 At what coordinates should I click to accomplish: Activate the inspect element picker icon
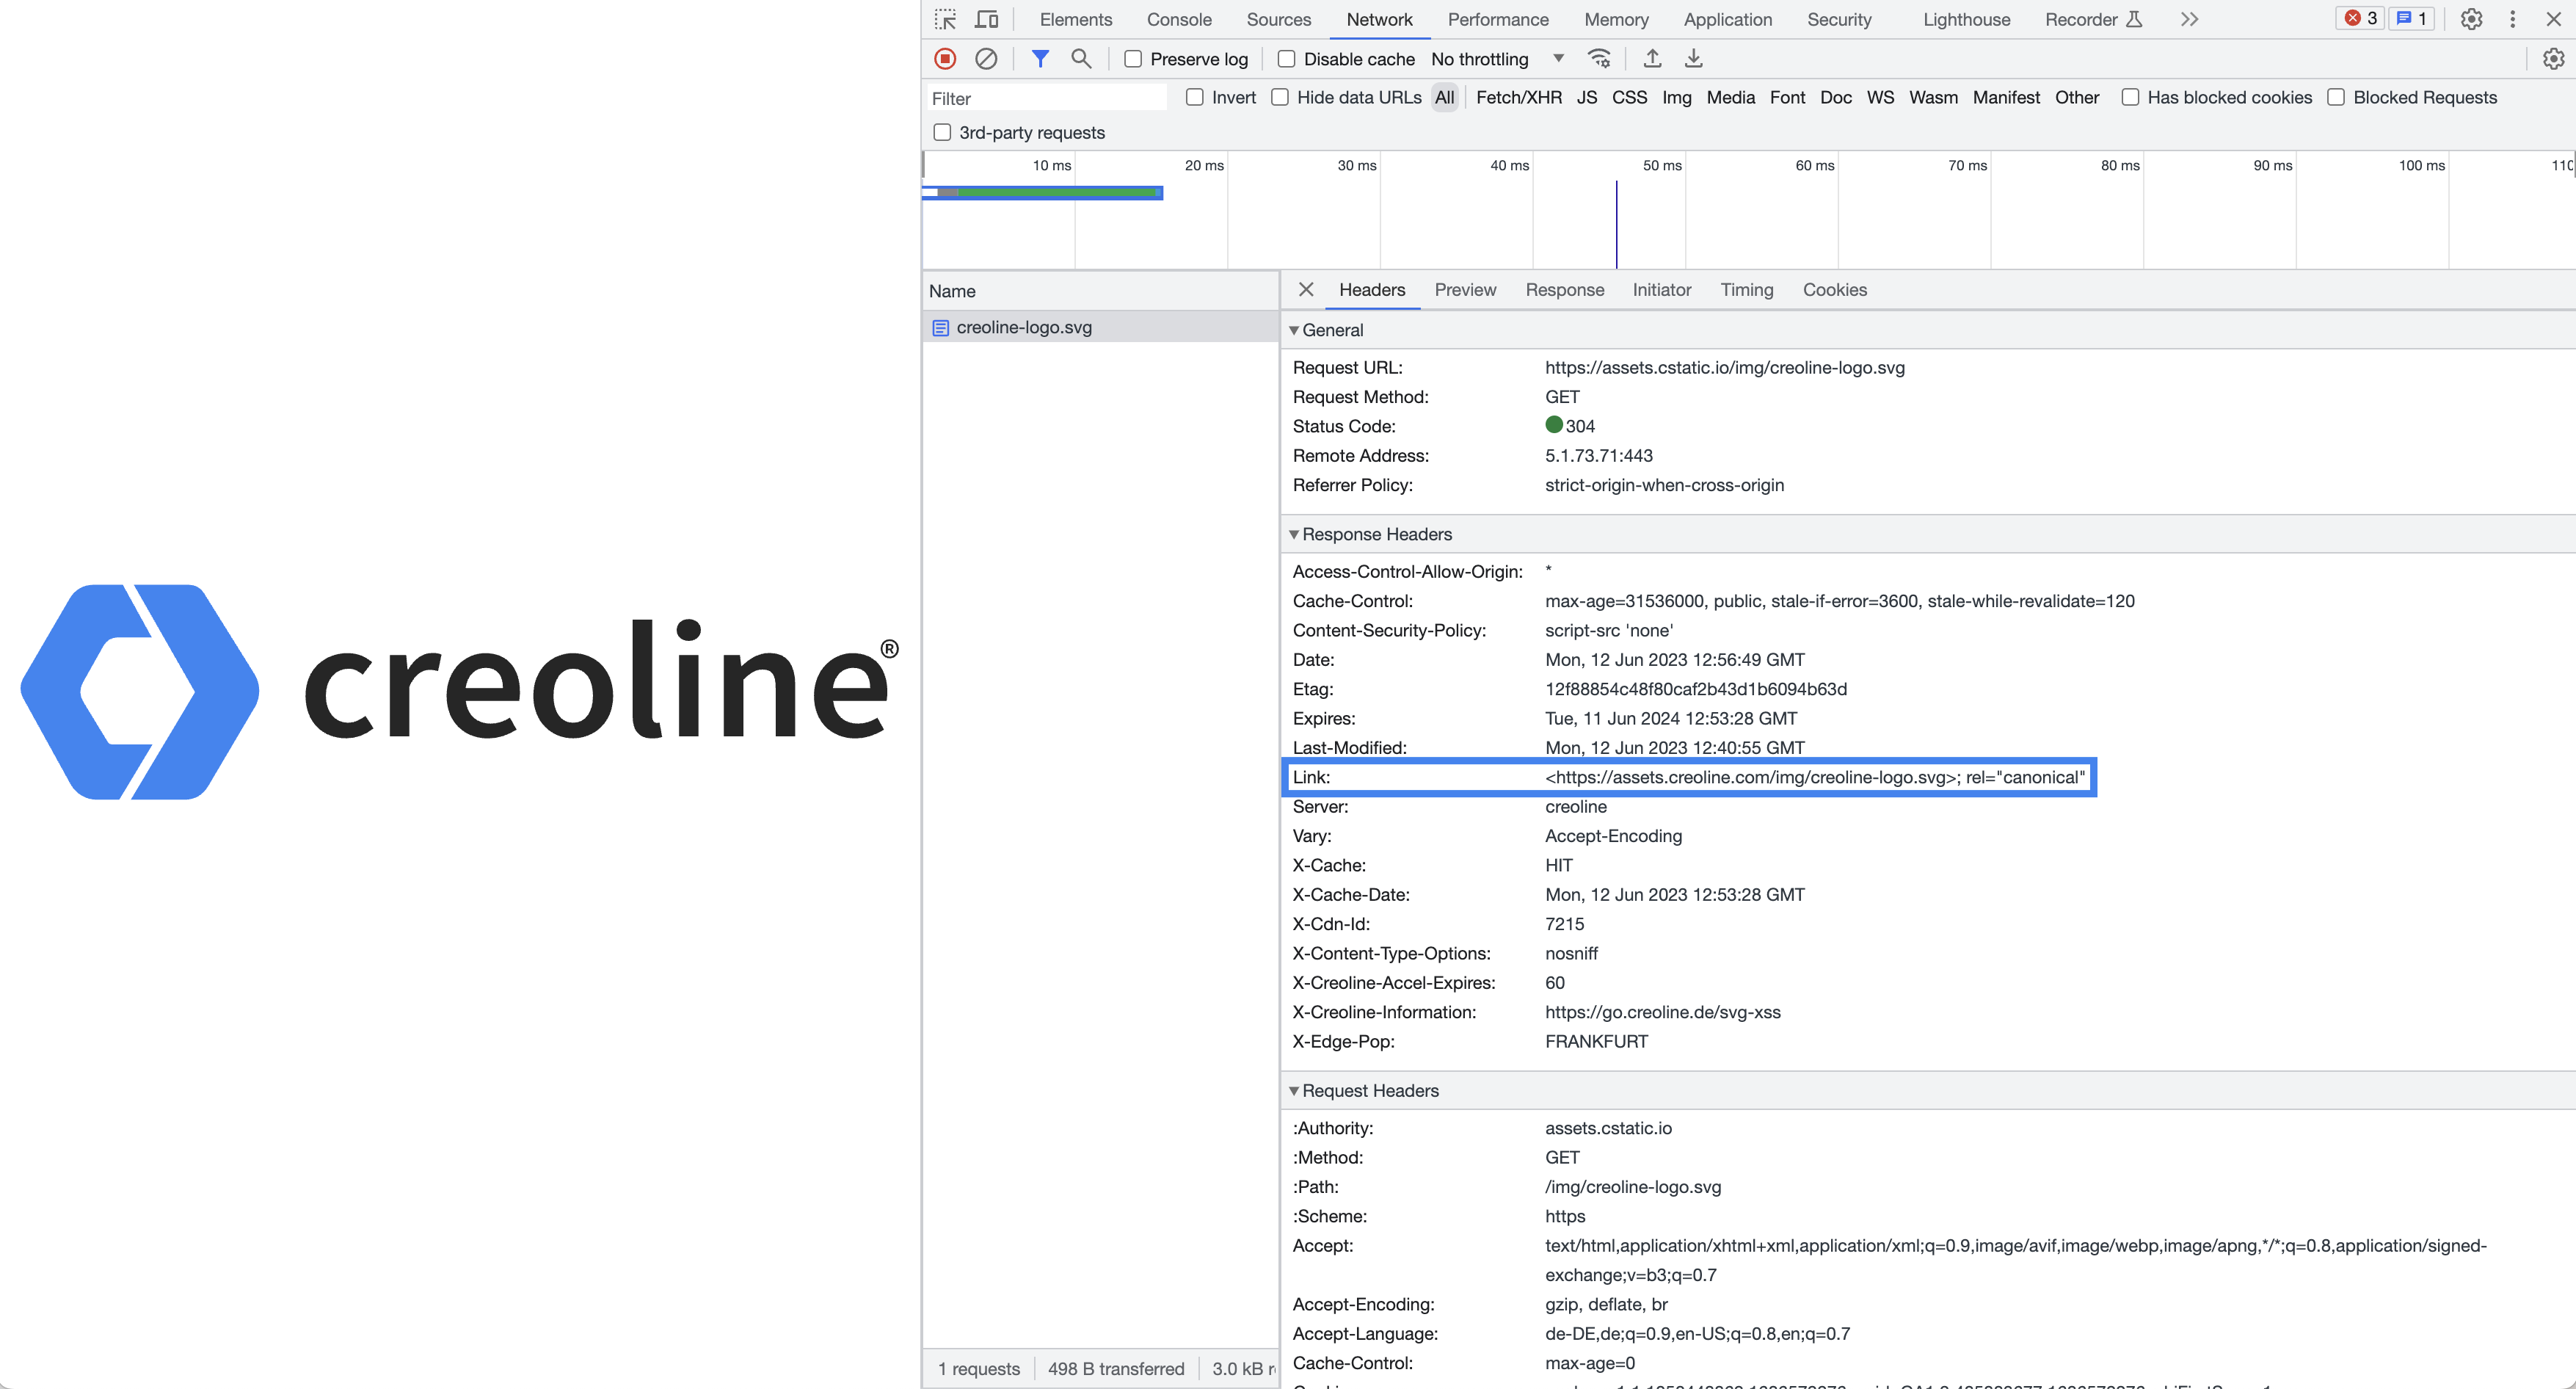945,19
